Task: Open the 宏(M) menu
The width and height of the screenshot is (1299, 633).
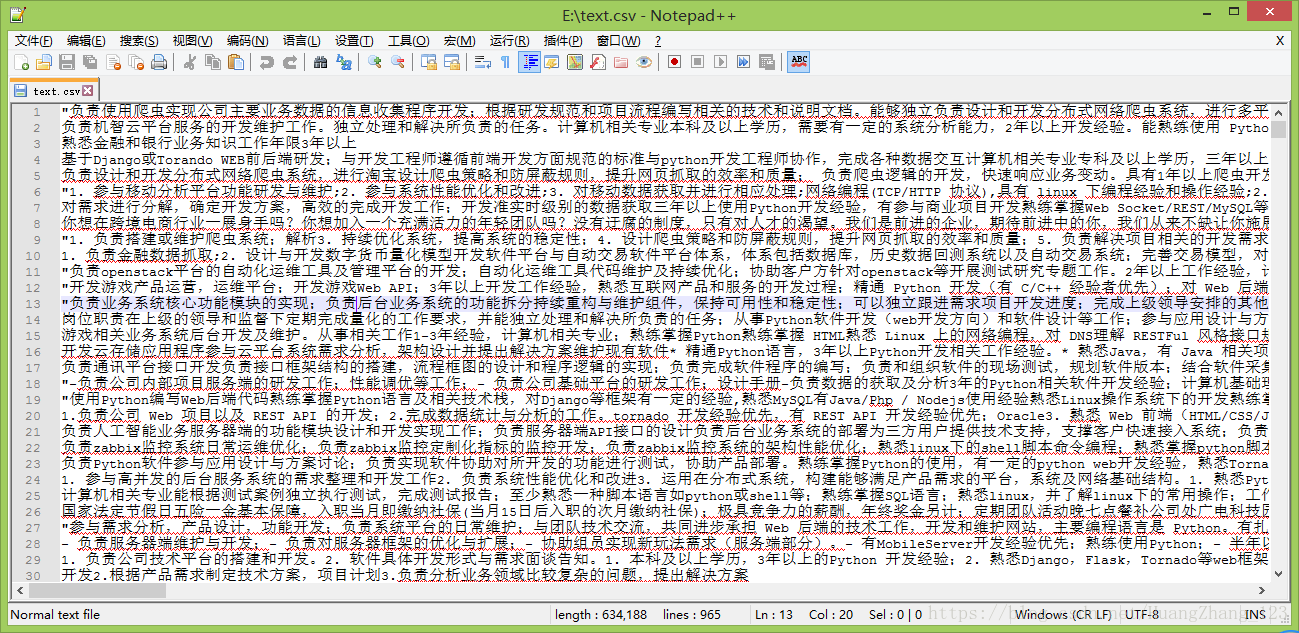Action: 459,41
